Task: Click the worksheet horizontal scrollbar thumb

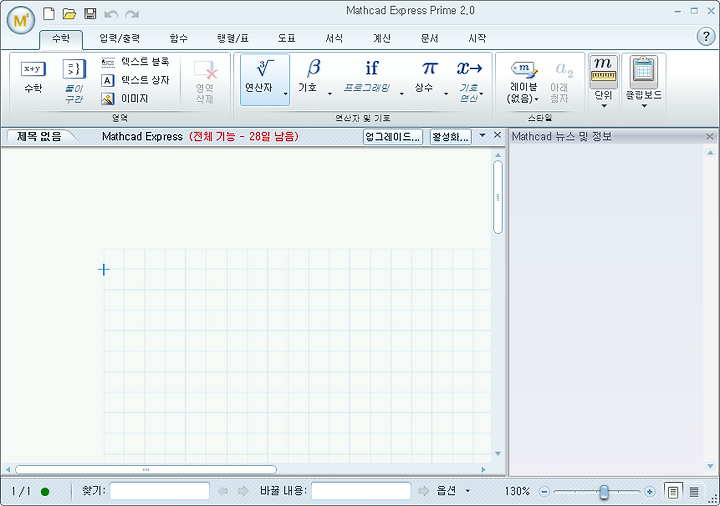Action: click(x=146, y=469)
